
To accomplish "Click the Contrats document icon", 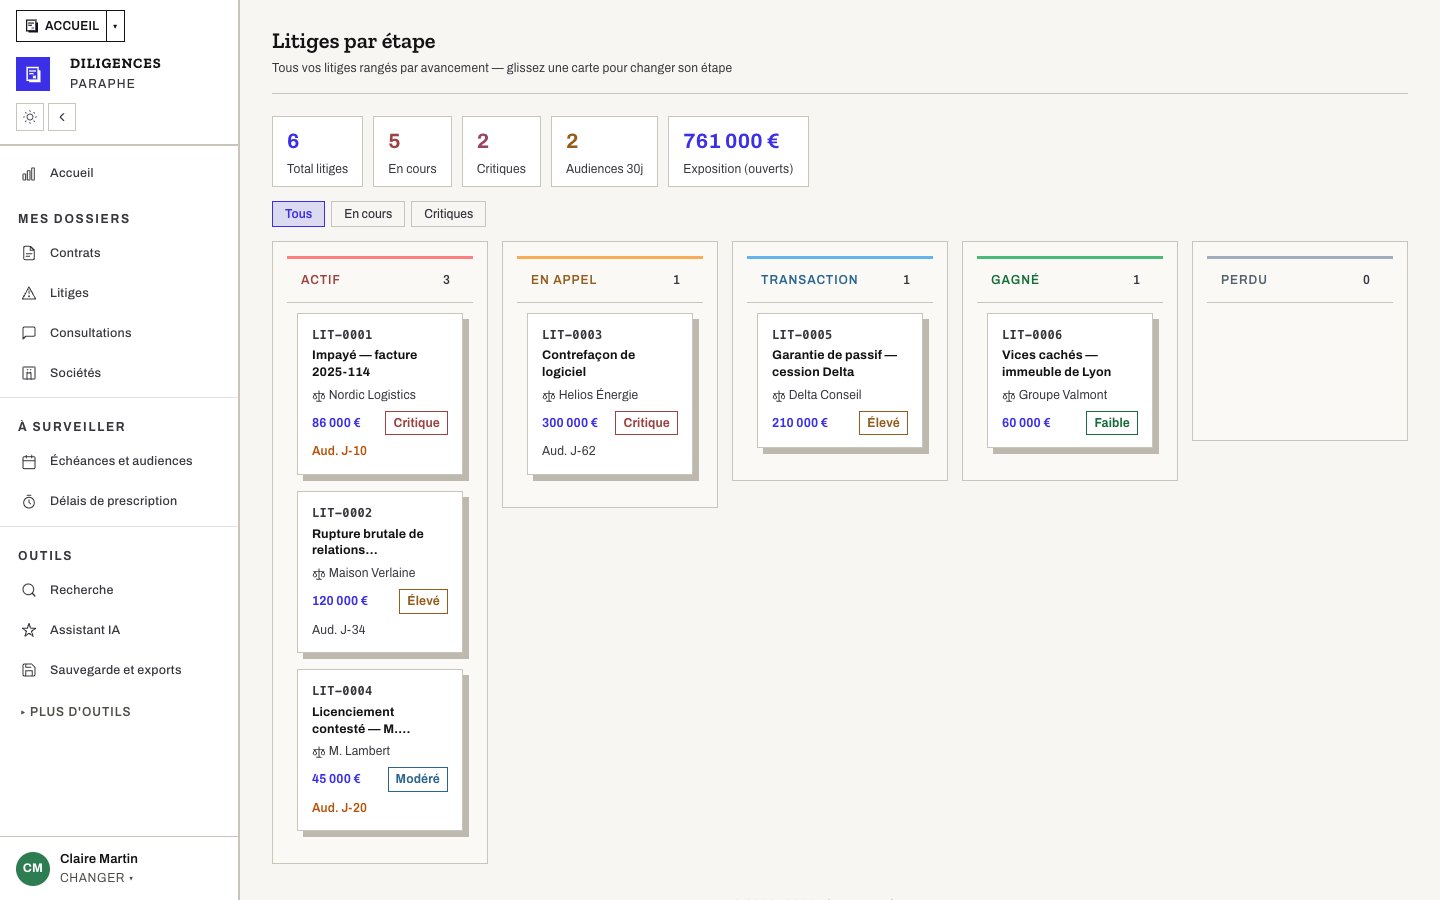I will pos(29,253).
